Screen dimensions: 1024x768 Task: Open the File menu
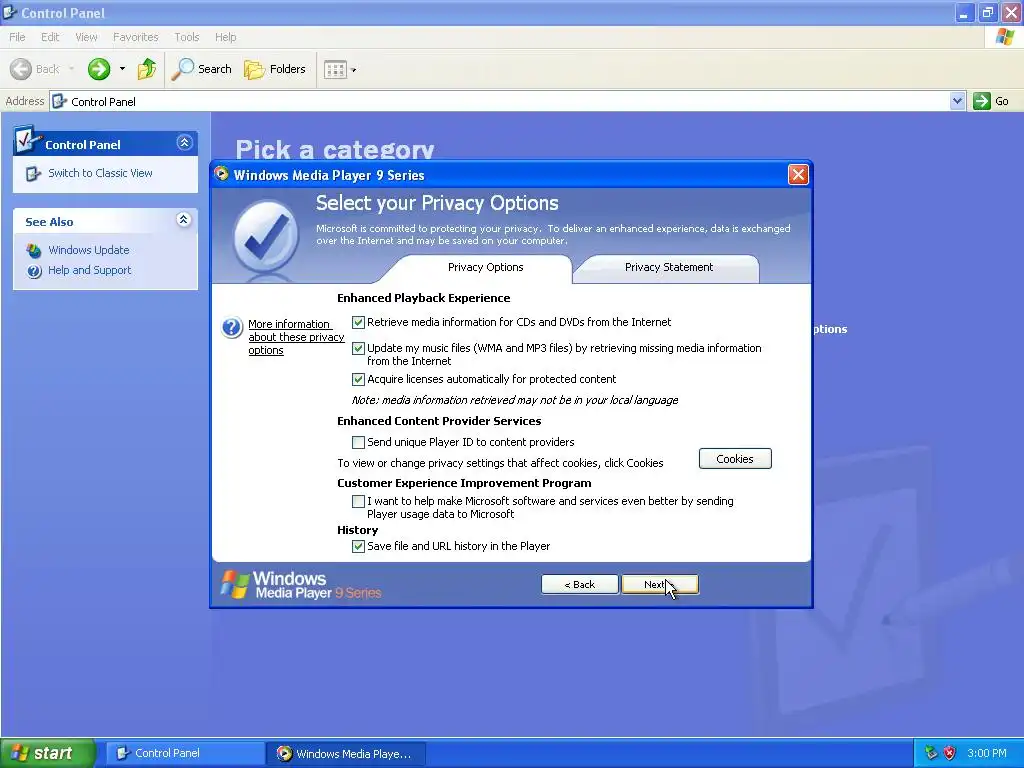pos(17,37)
